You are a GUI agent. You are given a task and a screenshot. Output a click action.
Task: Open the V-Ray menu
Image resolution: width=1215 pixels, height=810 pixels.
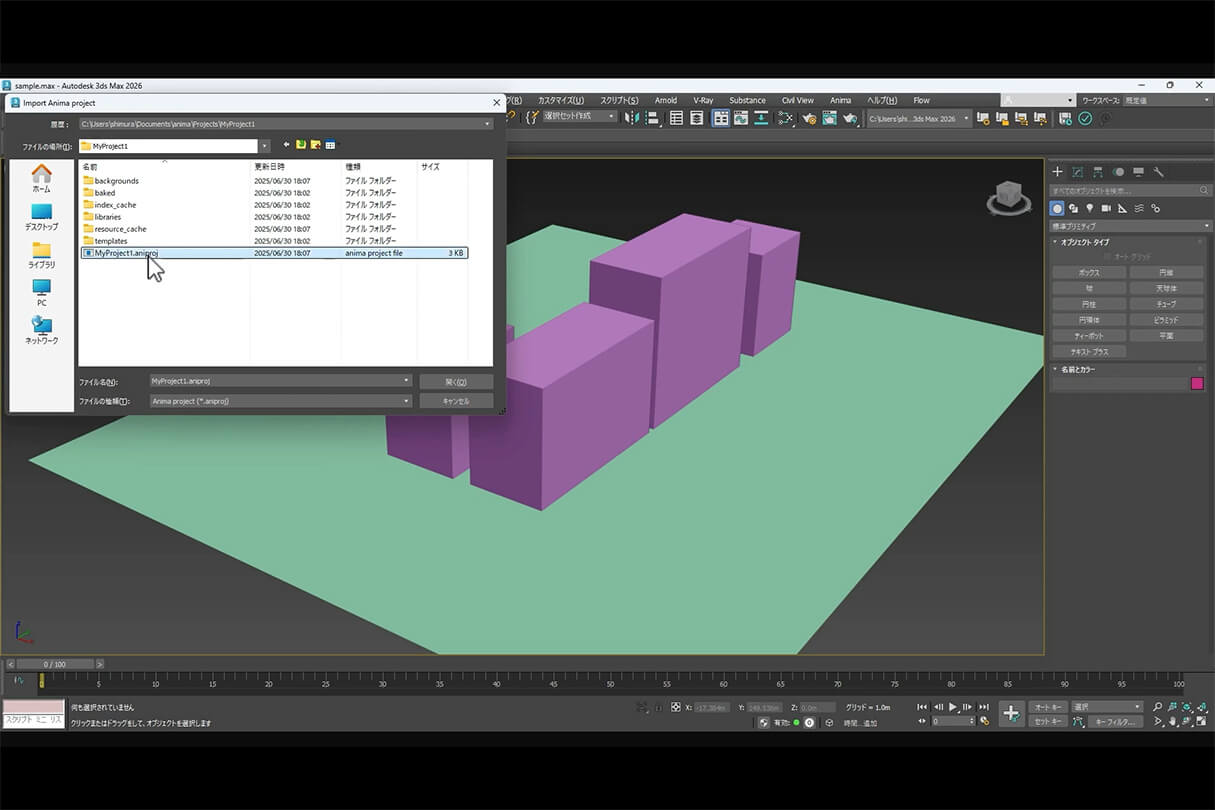point(703,100)
